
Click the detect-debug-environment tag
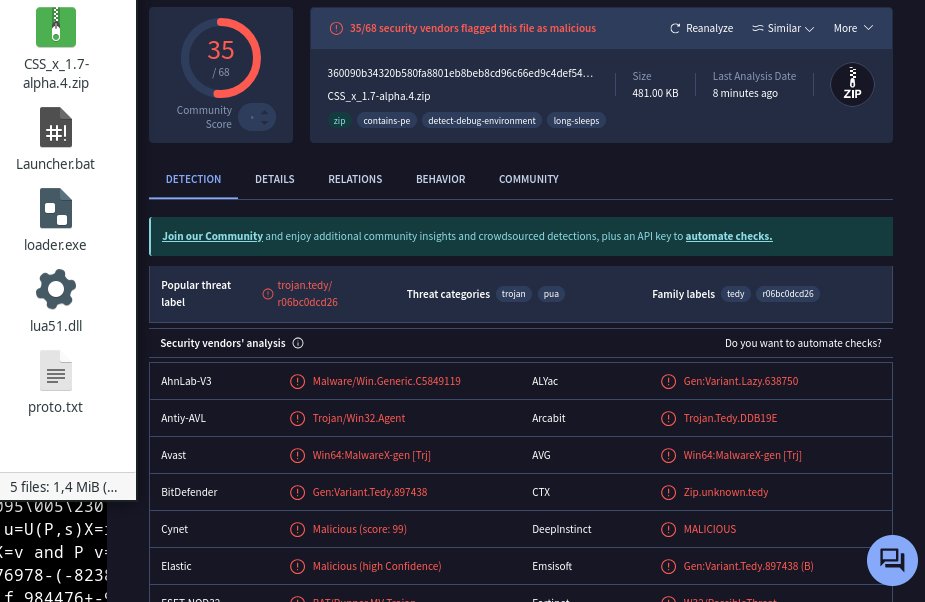click(481, 120)
